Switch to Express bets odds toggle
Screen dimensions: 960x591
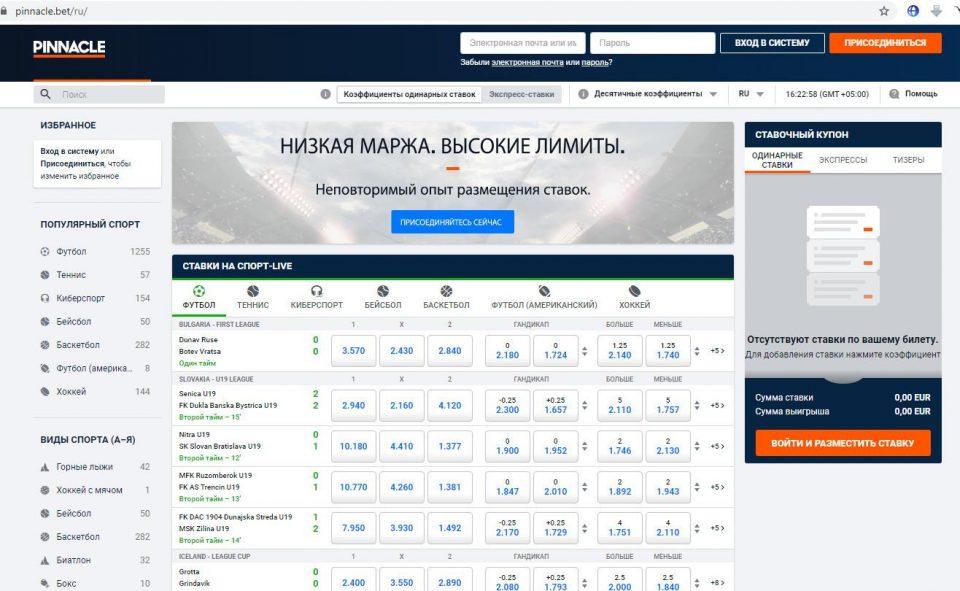[521, 94]
